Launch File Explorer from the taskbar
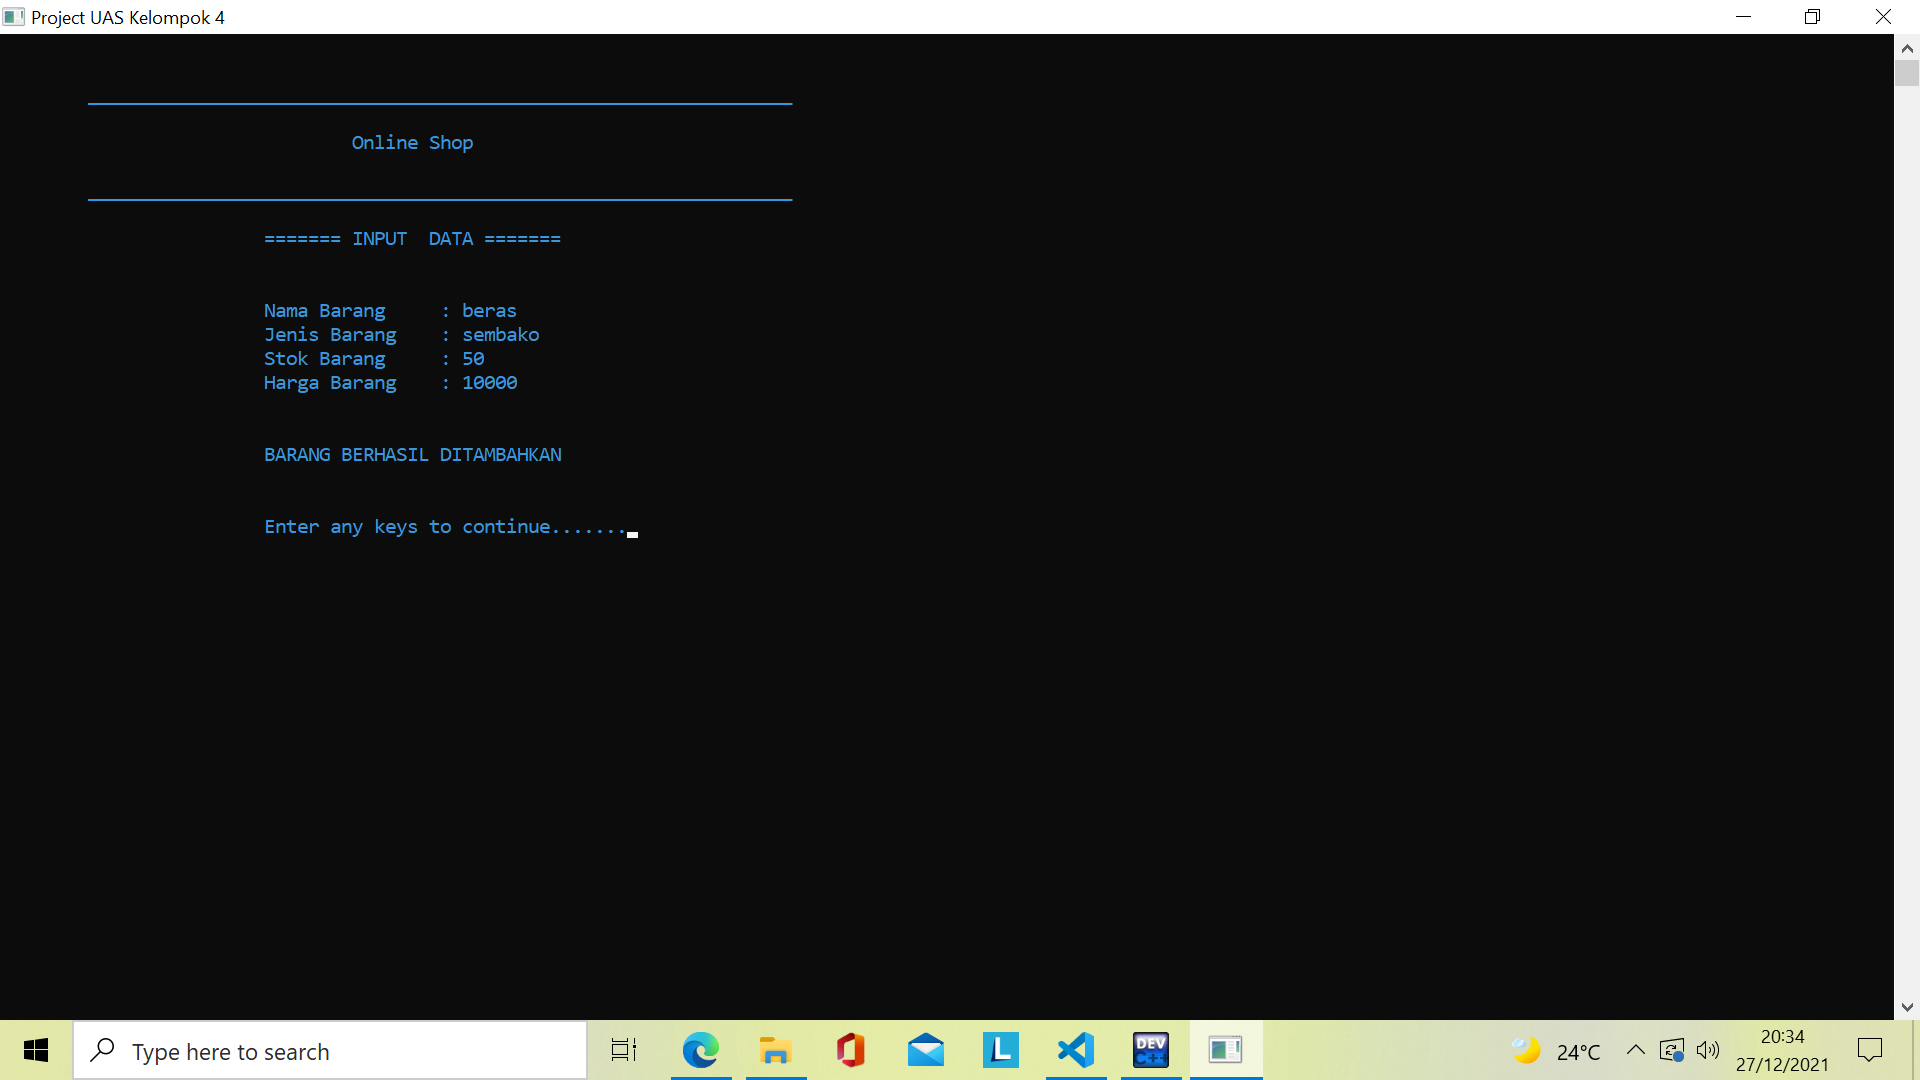This screenshot has width=1920, height=1080. pyautogui.click(x=776, y=1050)
